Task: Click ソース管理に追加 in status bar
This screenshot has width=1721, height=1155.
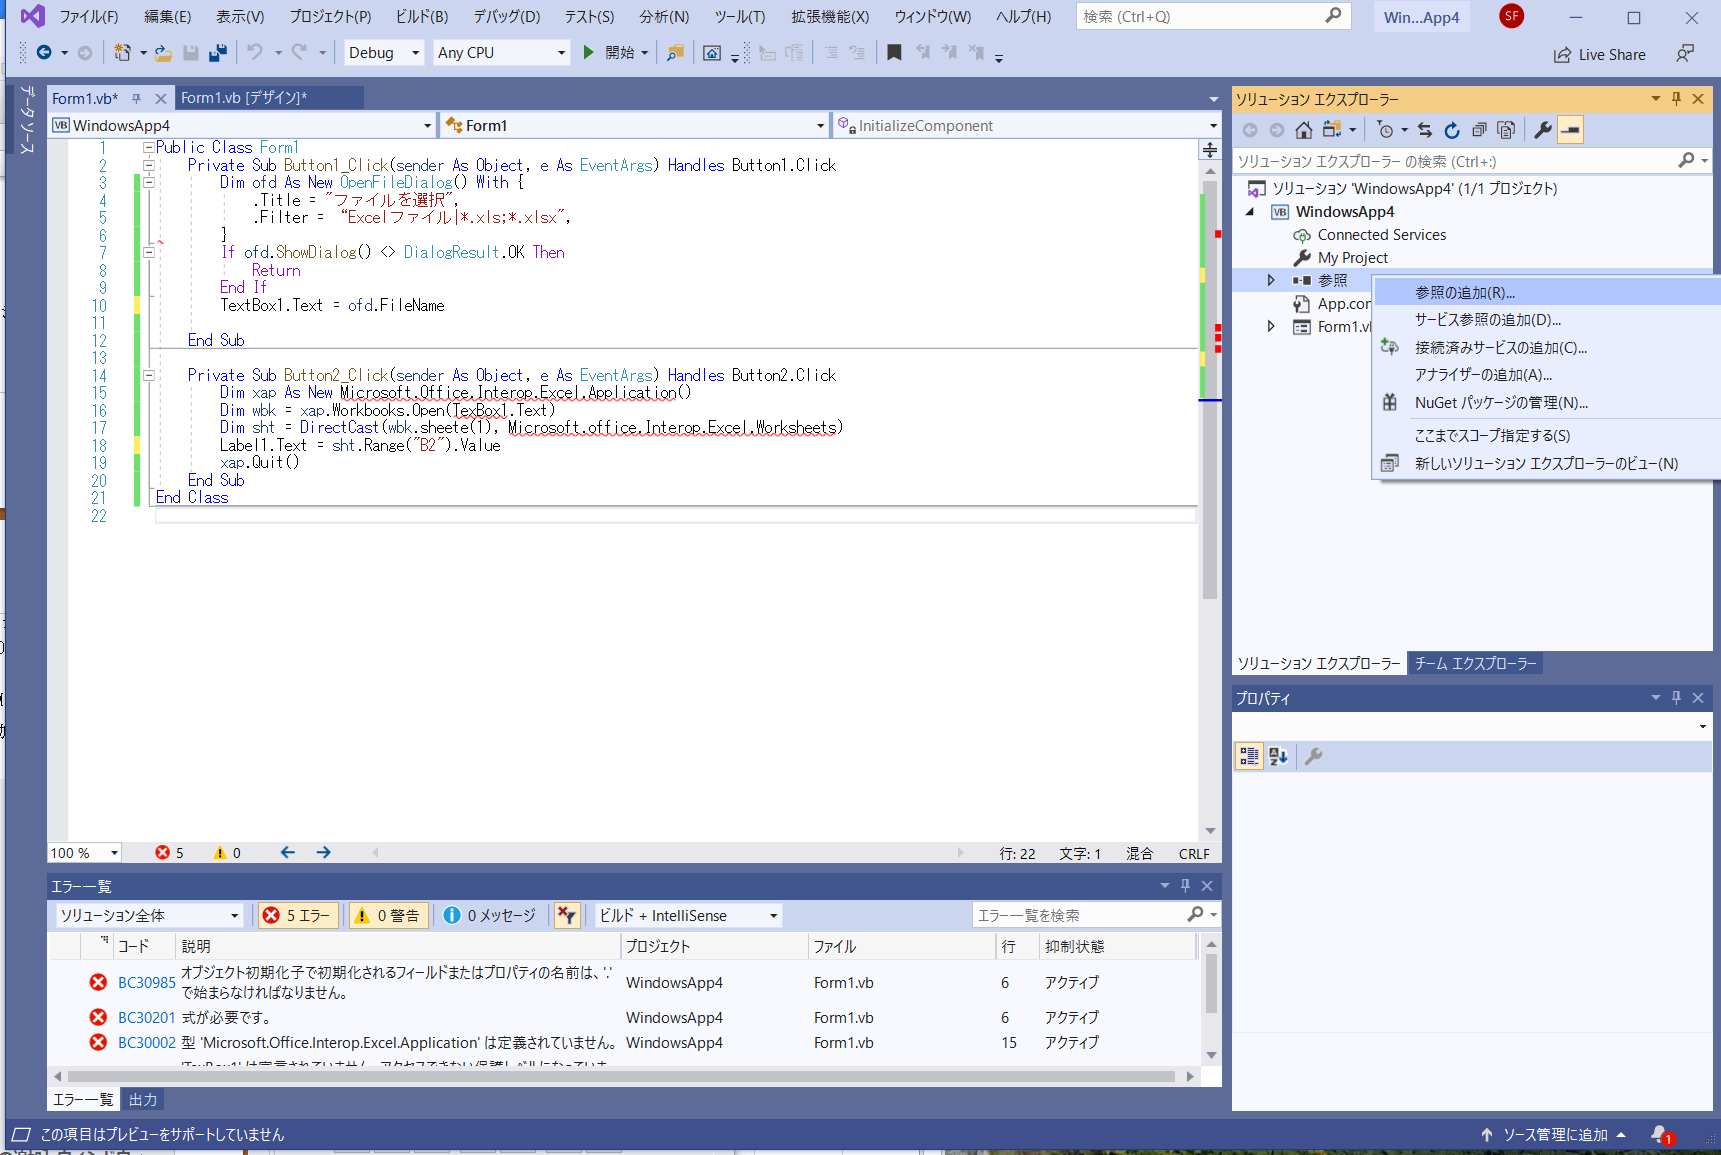Action: pyautogui.click(x=1553, y=1135)
